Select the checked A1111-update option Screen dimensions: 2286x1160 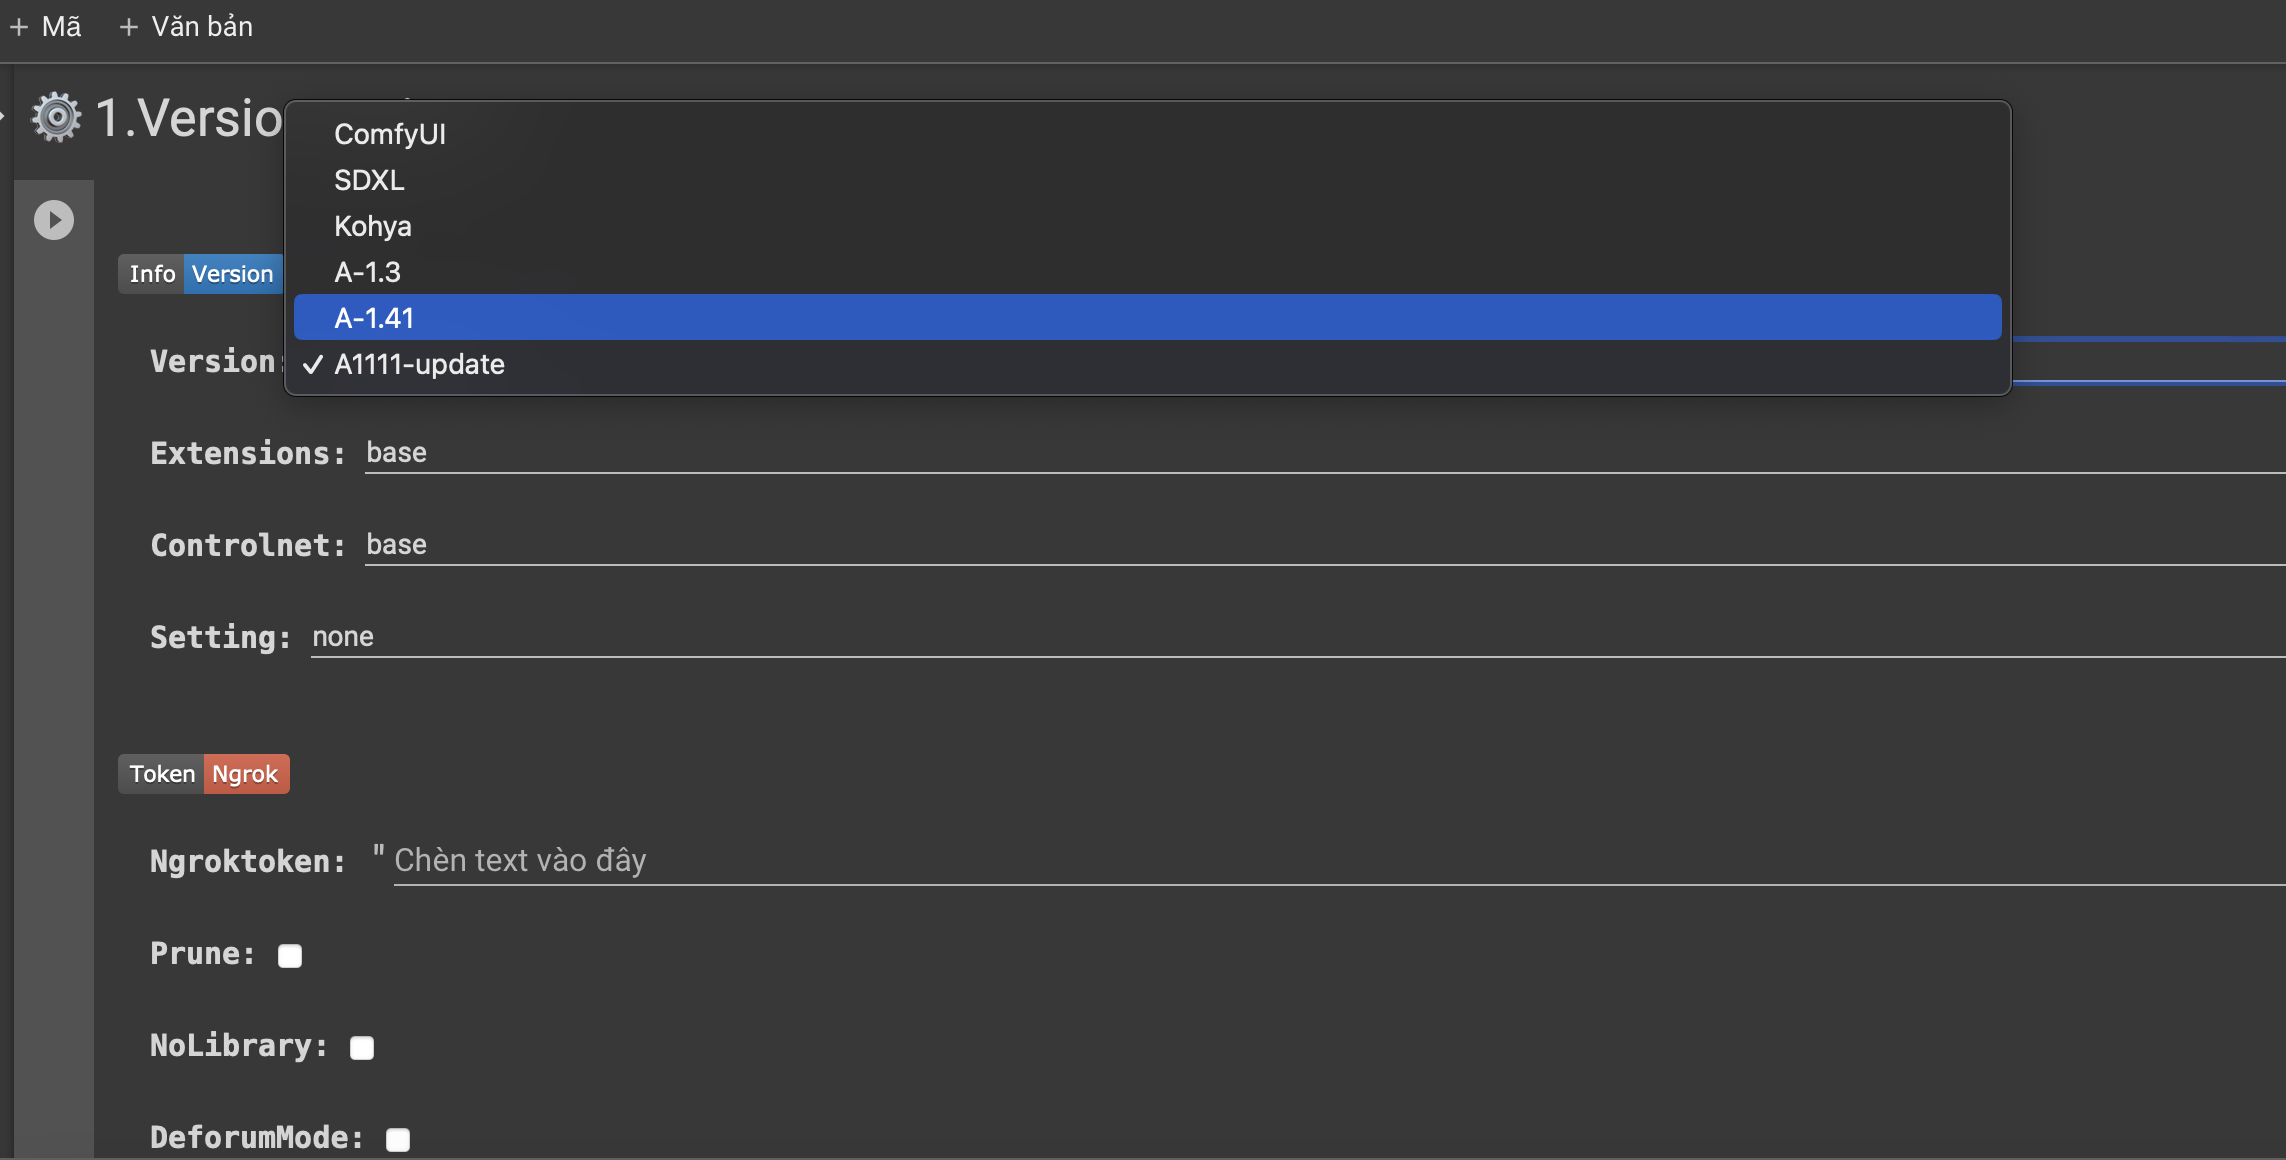tap(419, 364)
